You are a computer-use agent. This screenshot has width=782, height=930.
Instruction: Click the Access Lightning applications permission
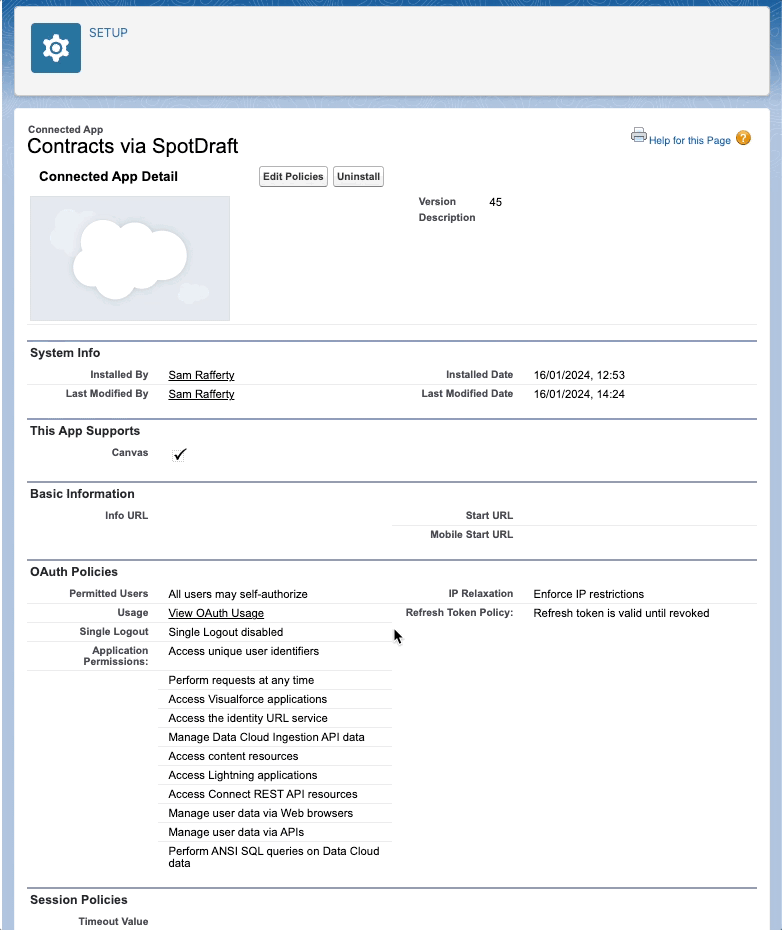click(243, 775)
